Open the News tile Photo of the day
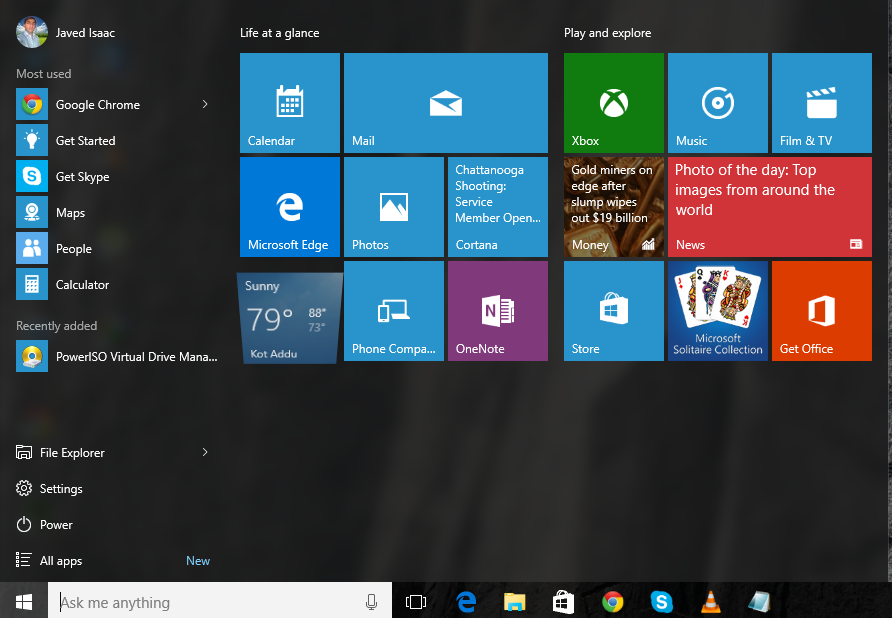This screenshot has width=892, height=618. (770, 207)
